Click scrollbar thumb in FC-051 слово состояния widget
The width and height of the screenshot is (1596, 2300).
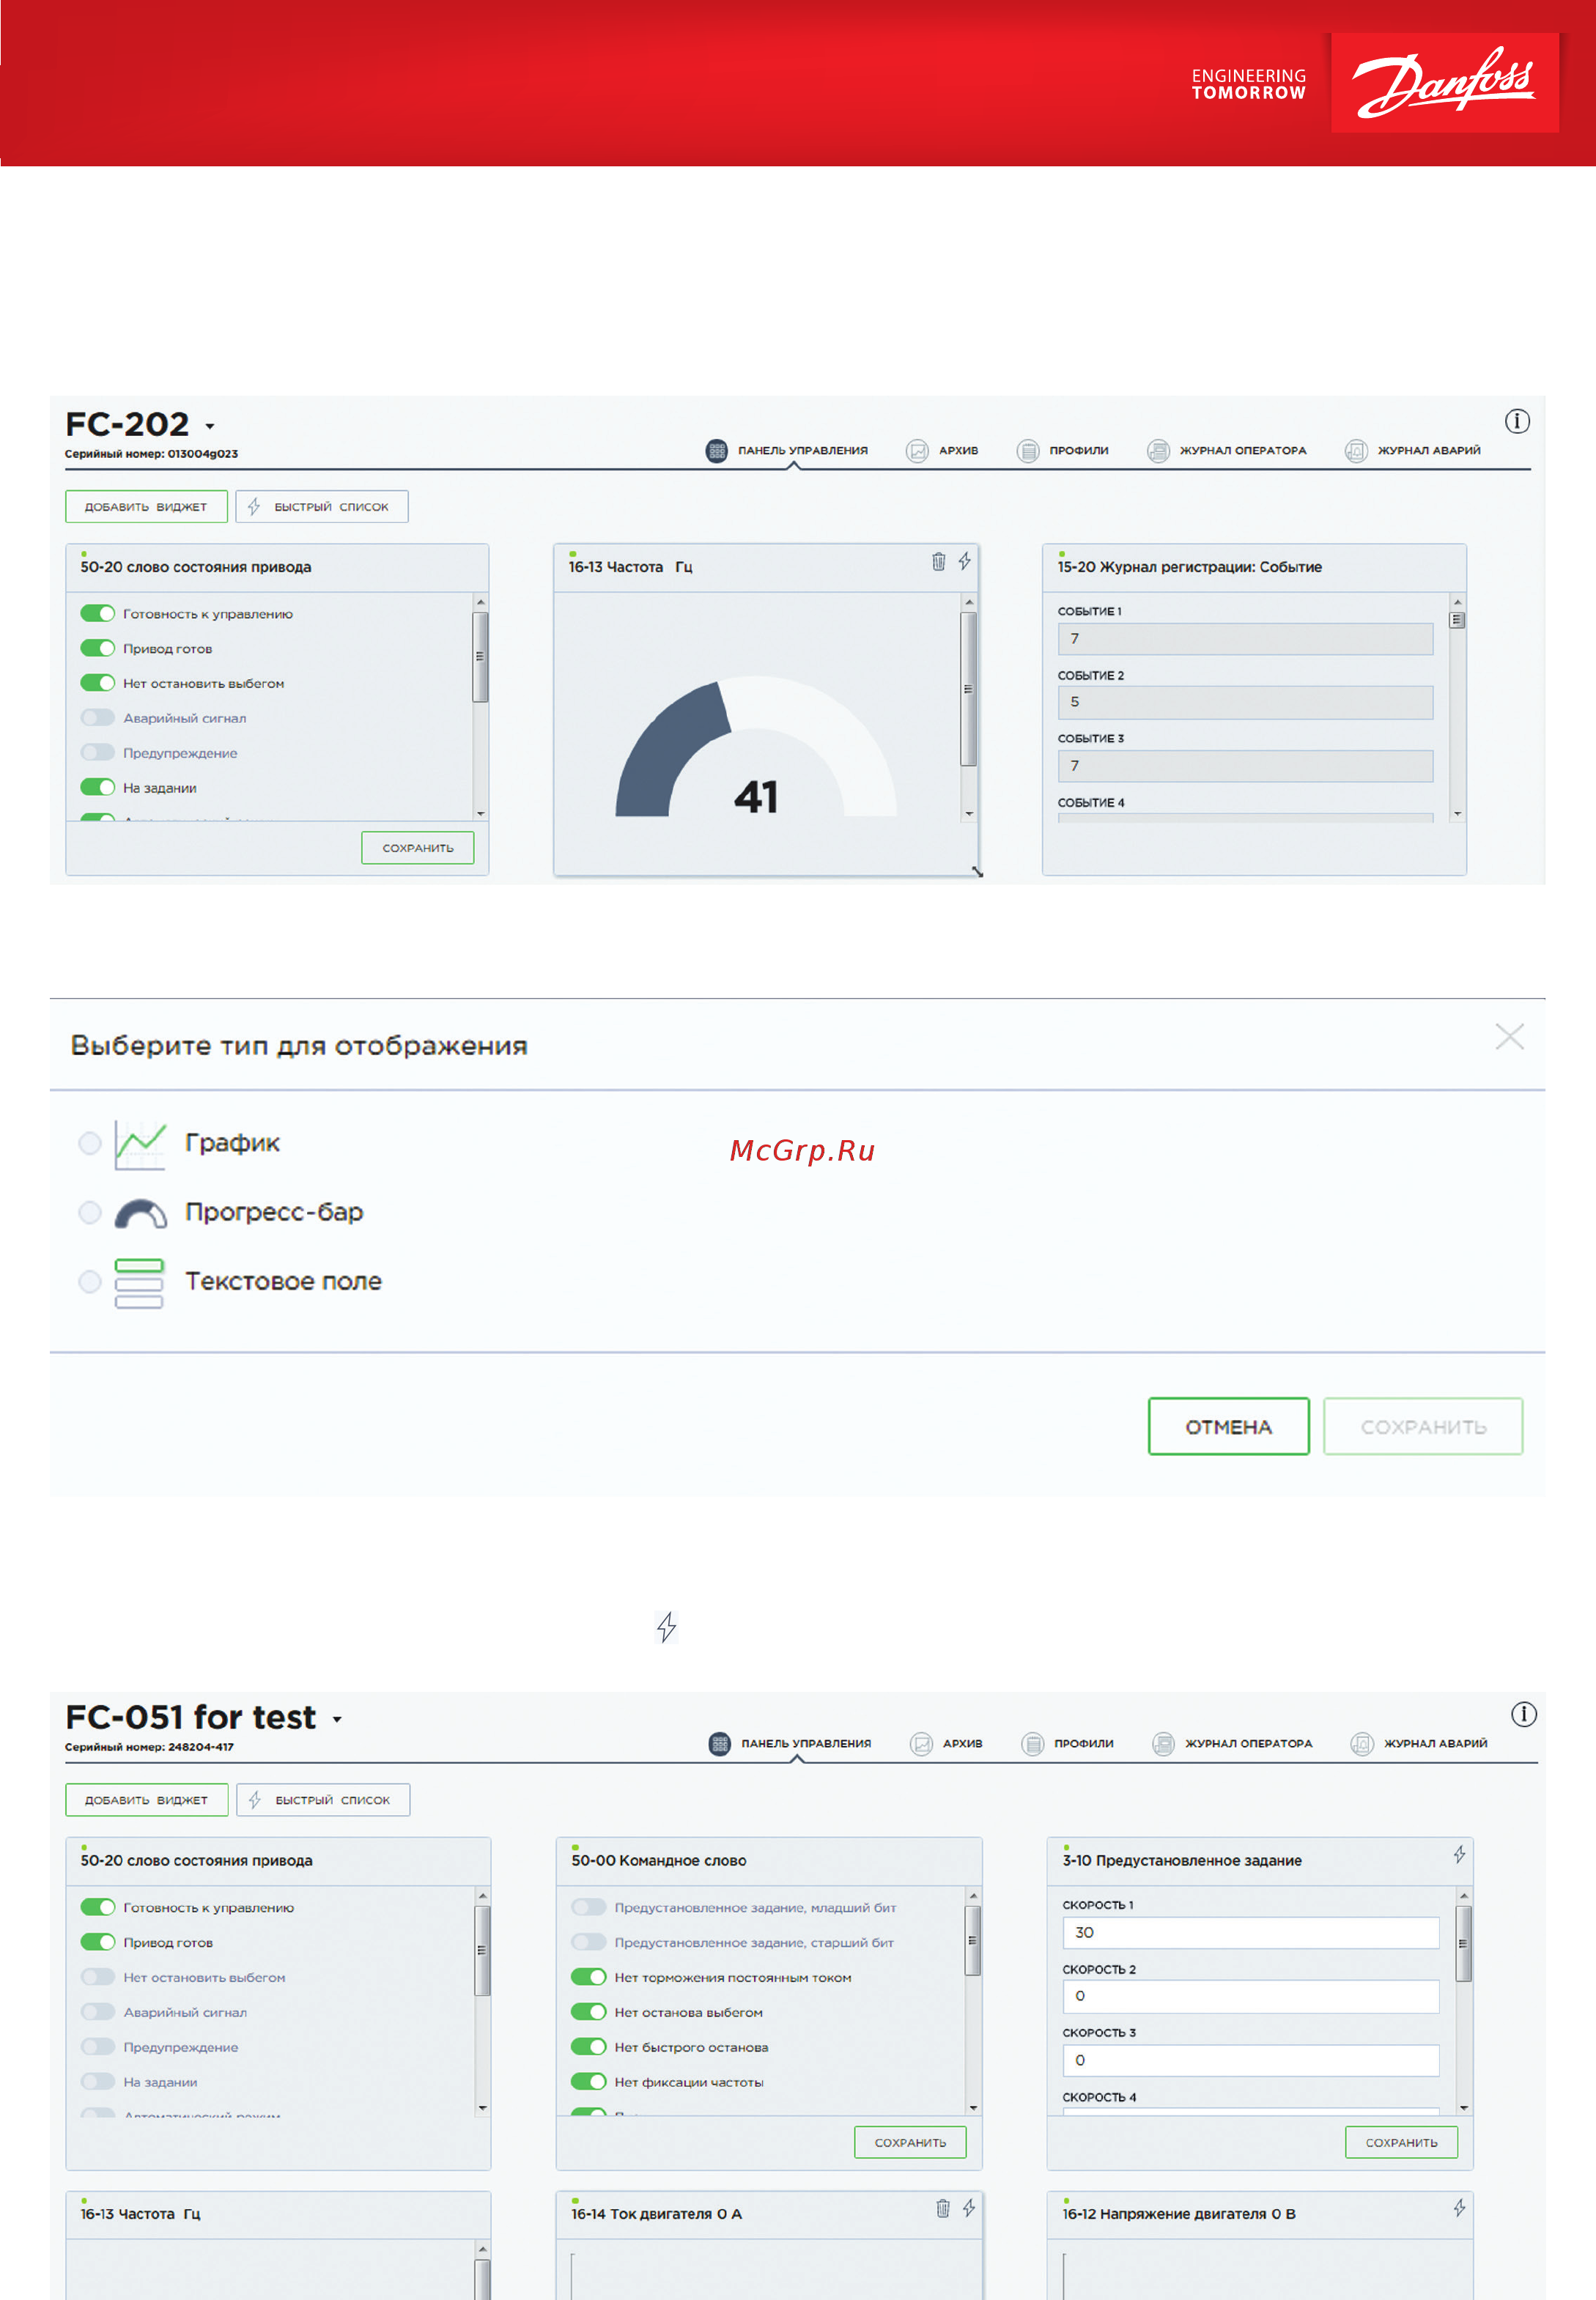[x=482, y=1950]
